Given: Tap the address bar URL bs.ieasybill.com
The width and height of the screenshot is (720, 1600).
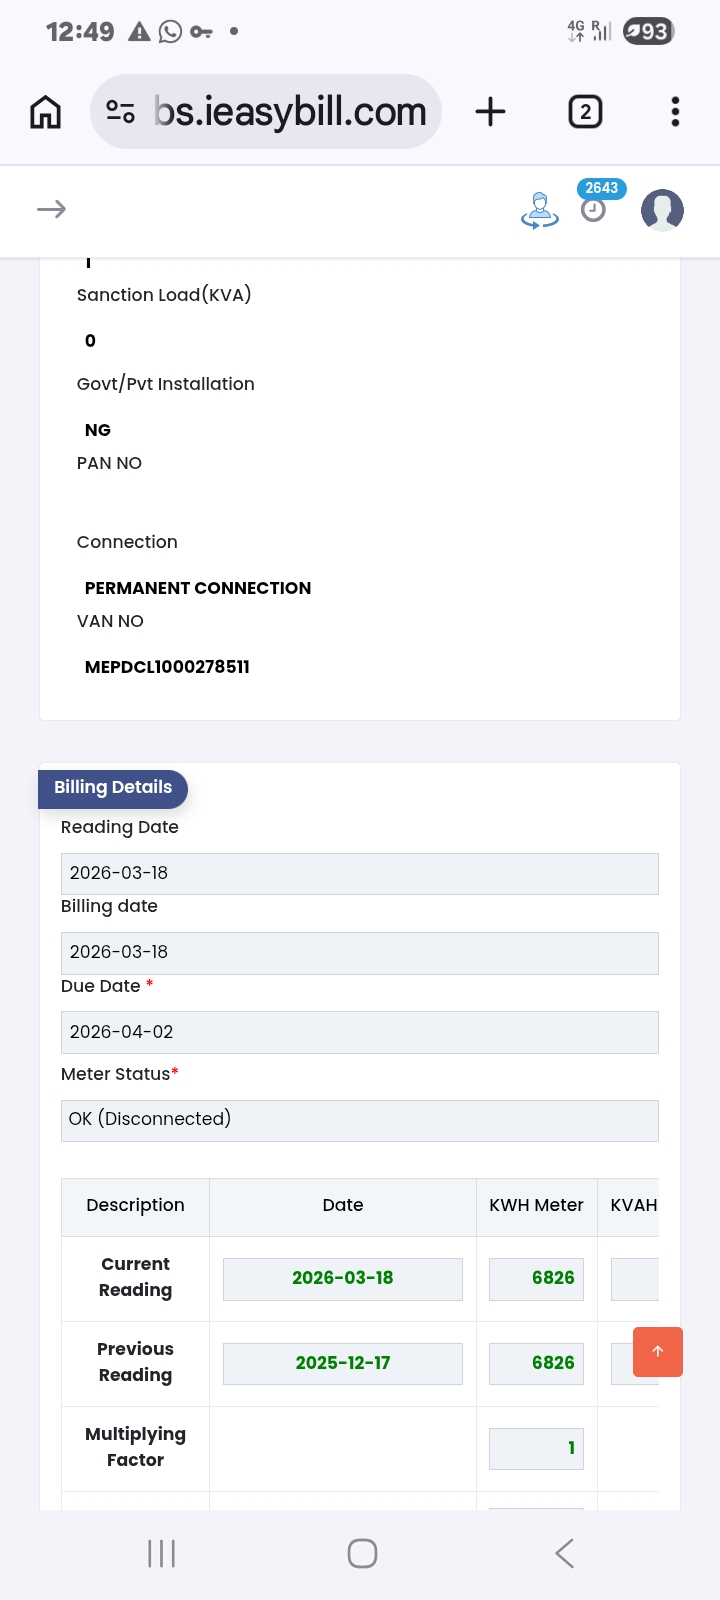Looking at the screenshot, I should click(290, 112).
